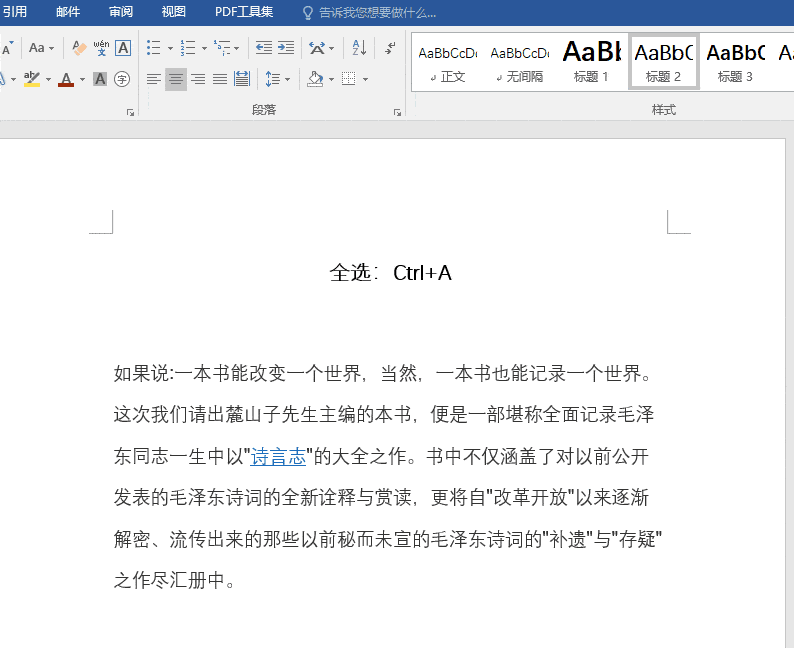Toggle justify alignment

tap(220, 79)
